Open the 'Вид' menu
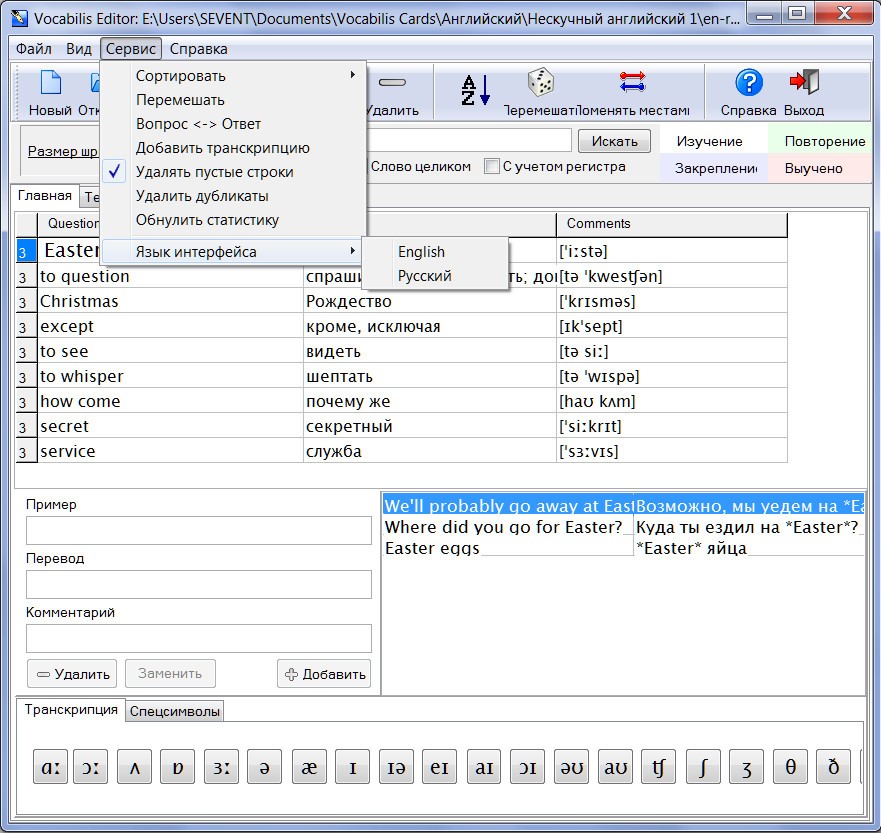The height and width of the screenshot is (833, 881). pyautogui.click(x=79, y=49)
